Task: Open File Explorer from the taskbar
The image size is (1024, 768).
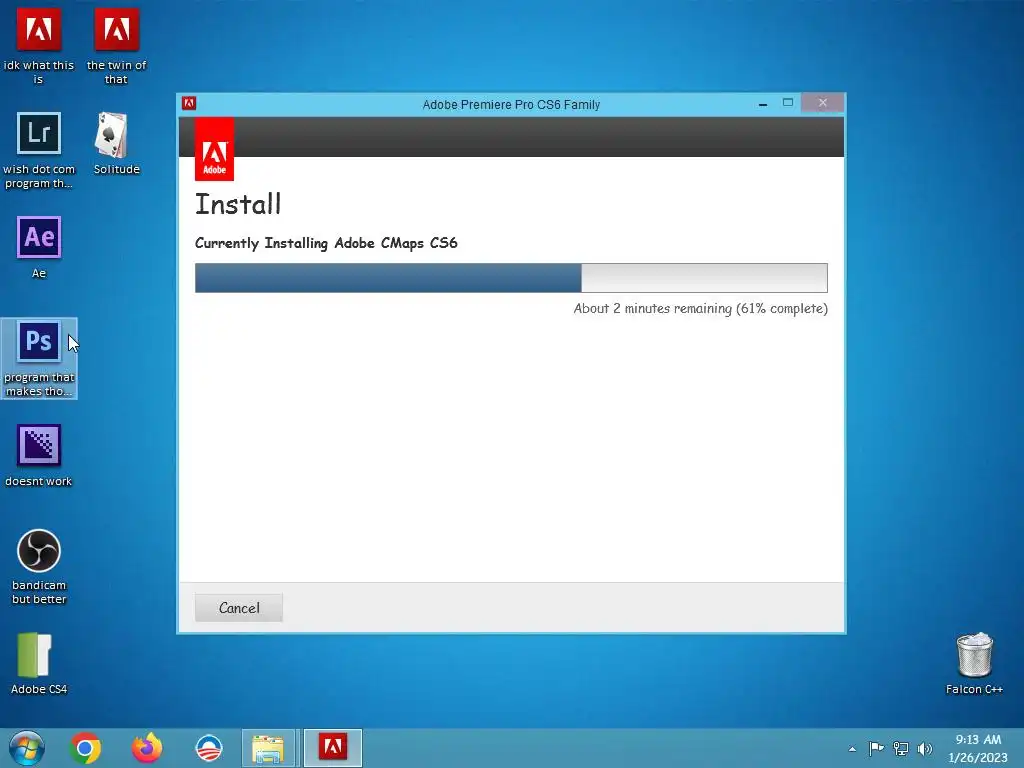Action: pyautogui.click(x=268, y=748)
